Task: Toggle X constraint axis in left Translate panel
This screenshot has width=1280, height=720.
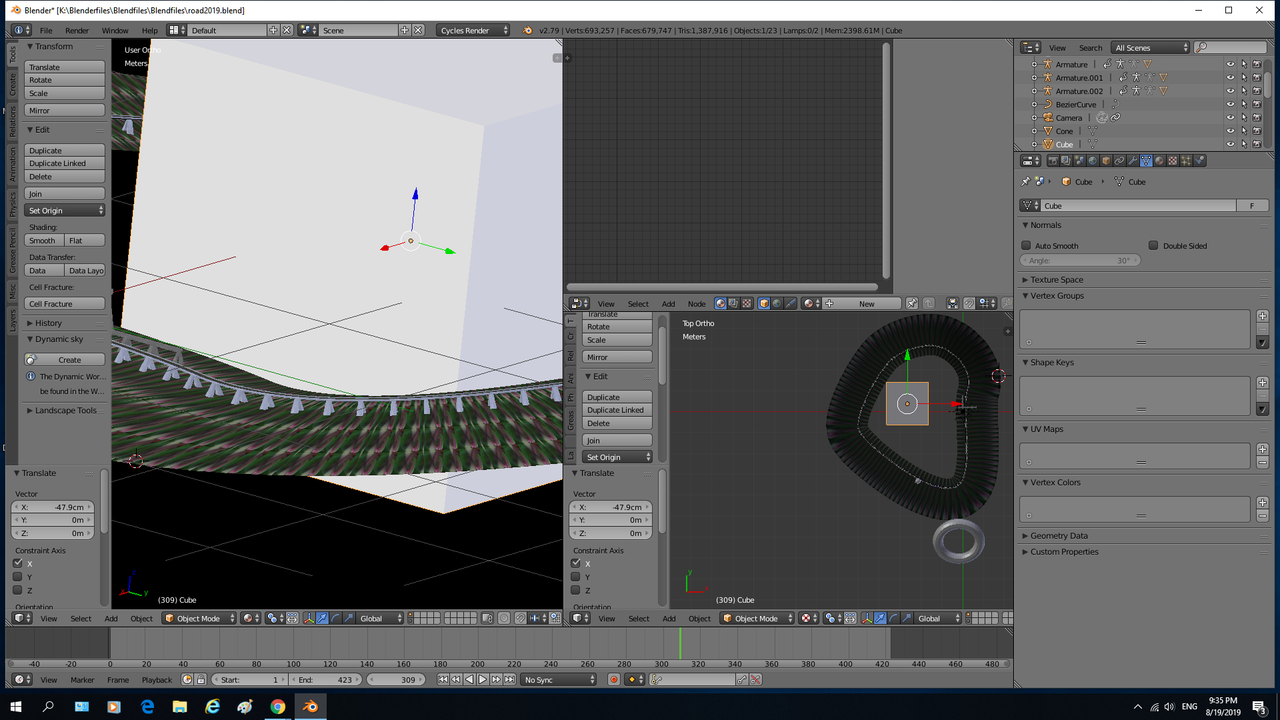Action: (x=17, y=563)
